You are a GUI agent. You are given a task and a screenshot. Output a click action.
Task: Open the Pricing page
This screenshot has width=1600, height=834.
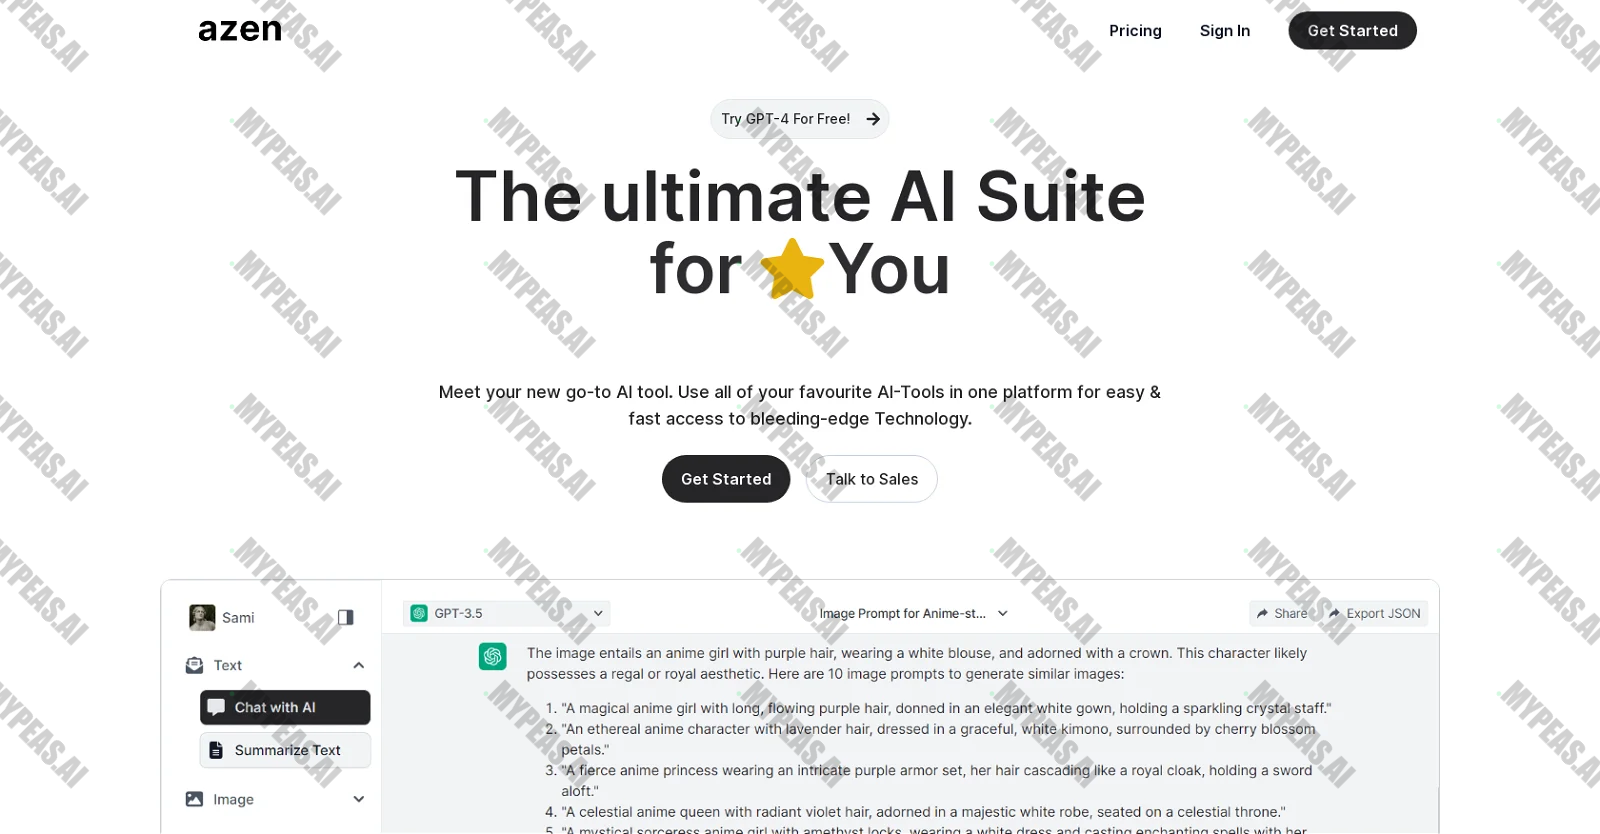(1135, 31)
